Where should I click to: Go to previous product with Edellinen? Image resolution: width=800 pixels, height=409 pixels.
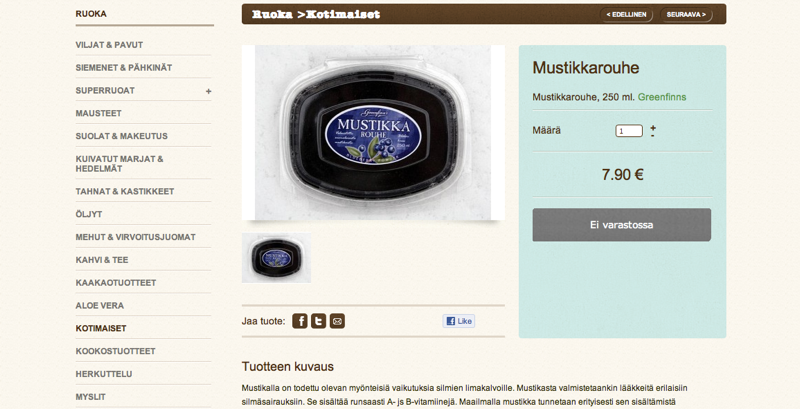coord(626,15)
